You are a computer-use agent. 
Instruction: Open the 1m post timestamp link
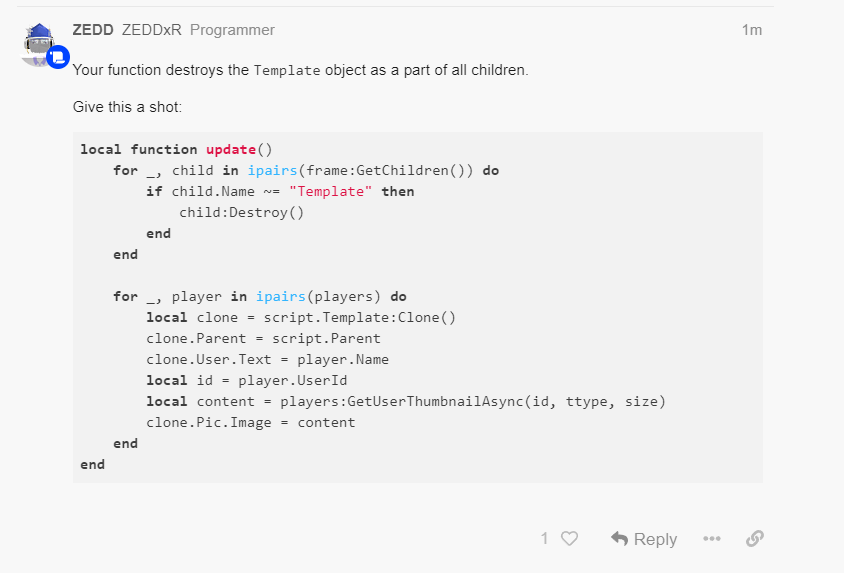752,30
